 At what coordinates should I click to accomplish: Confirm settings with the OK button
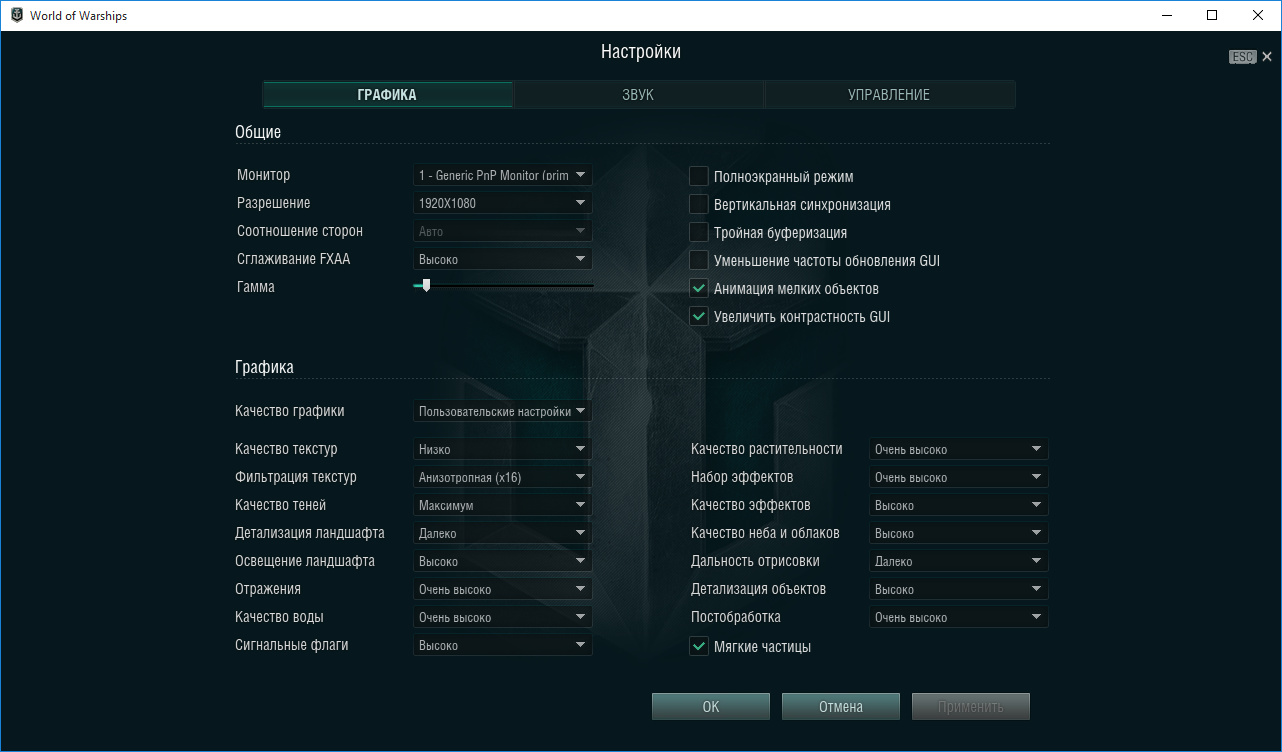click(x=711, y=707)
